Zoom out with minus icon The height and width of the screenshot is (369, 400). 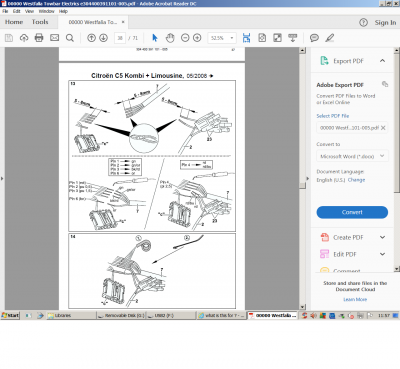(185, 38)
